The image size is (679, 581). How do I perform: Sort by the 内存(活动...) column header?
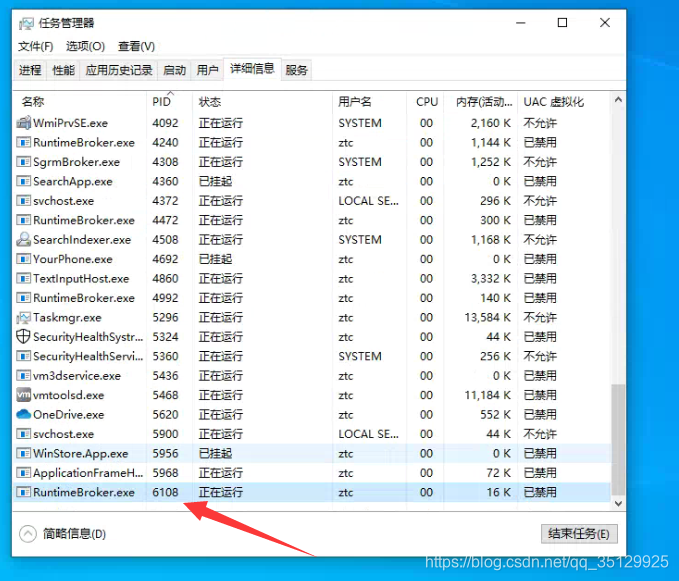pos(481,102)
